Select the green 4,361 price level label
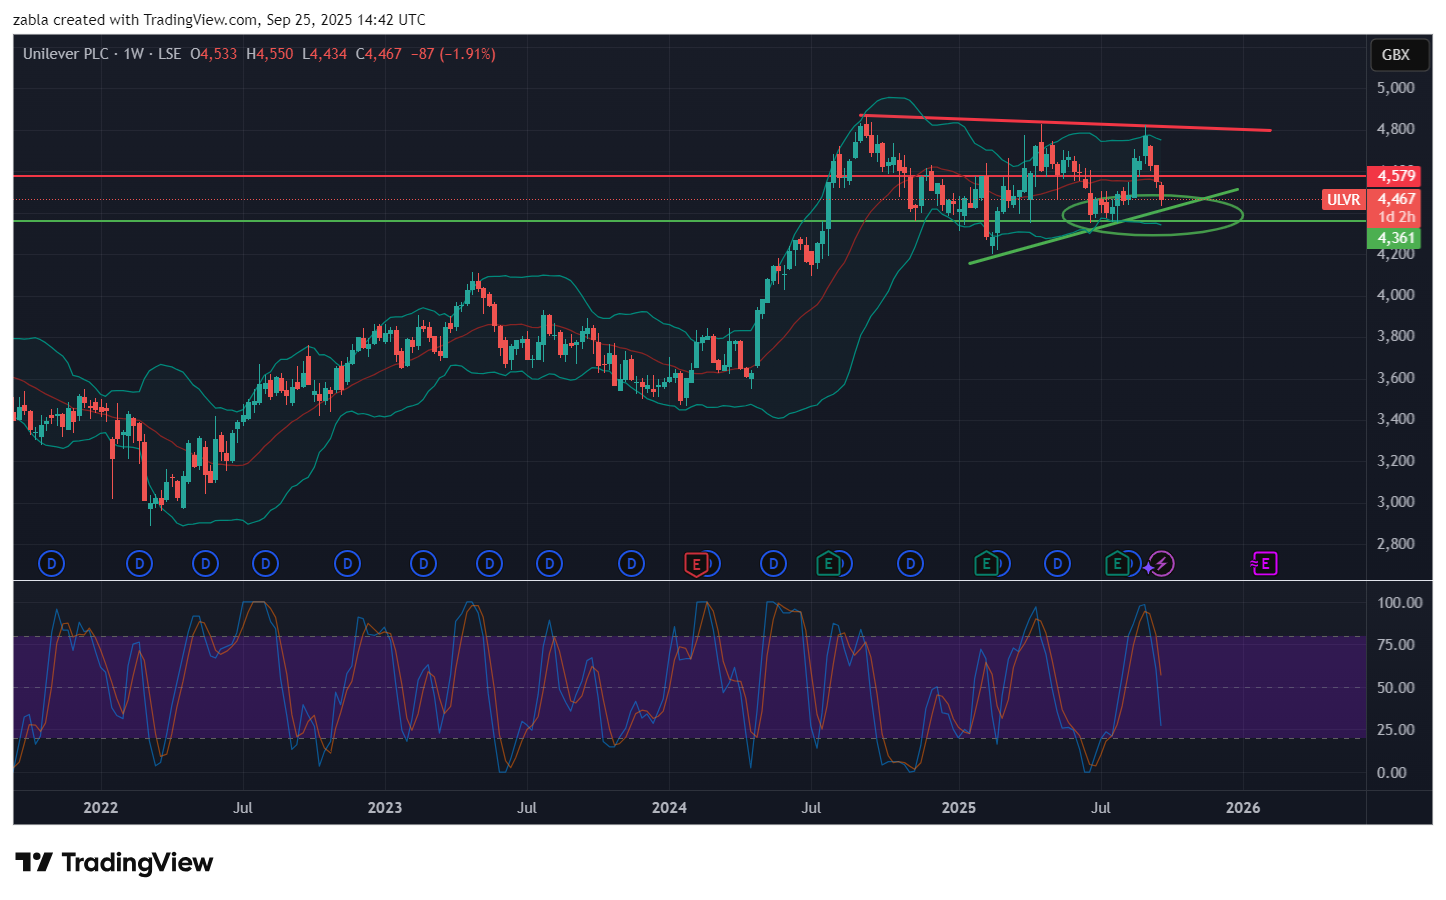This screenshot has height=900, width=1446. pyautogui.click(x=1396, y=238)
